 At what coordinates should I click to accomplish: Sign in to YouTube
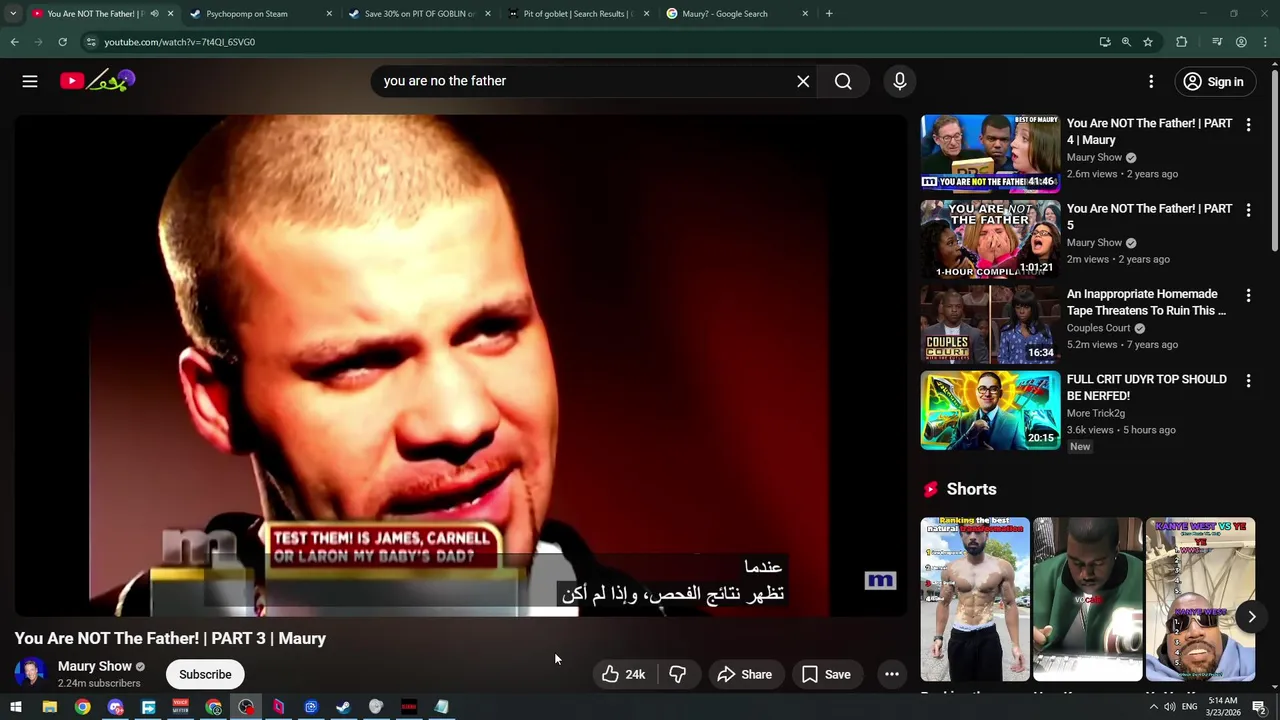click(1214, 82)
